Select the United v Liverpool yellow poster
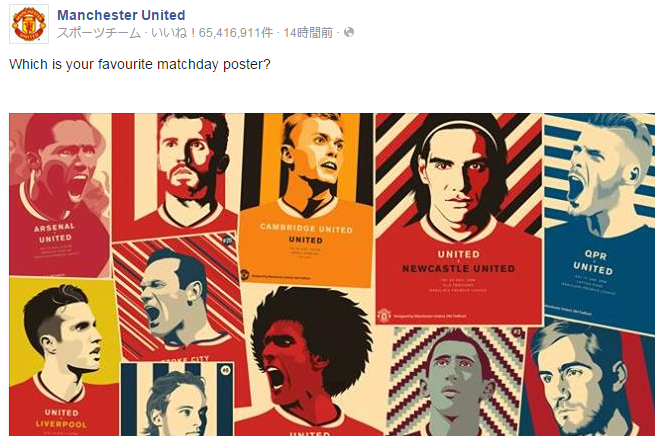Viewport: 655px width, 436px height. 63,357
